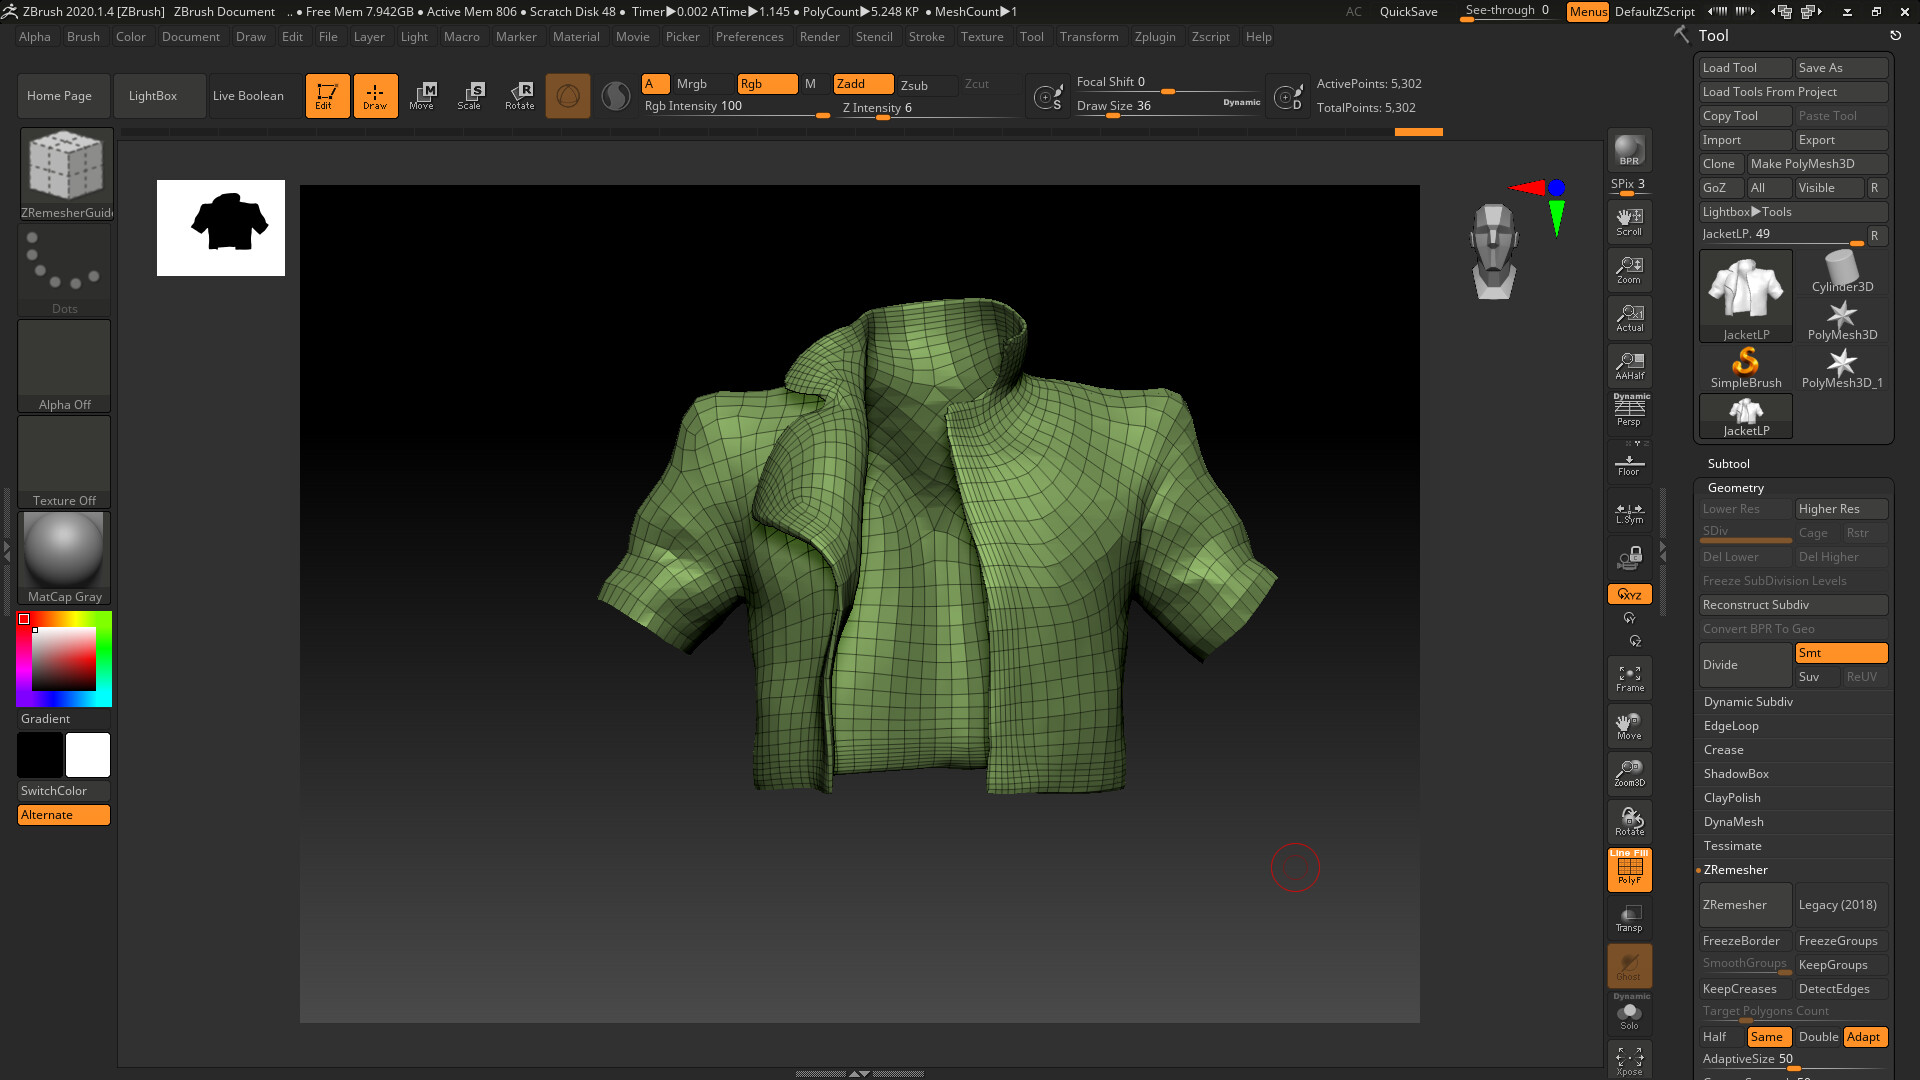This screenshot has height=1080, width=1920.
Task: Activate Edit mode button
Action: pos(327,96)
